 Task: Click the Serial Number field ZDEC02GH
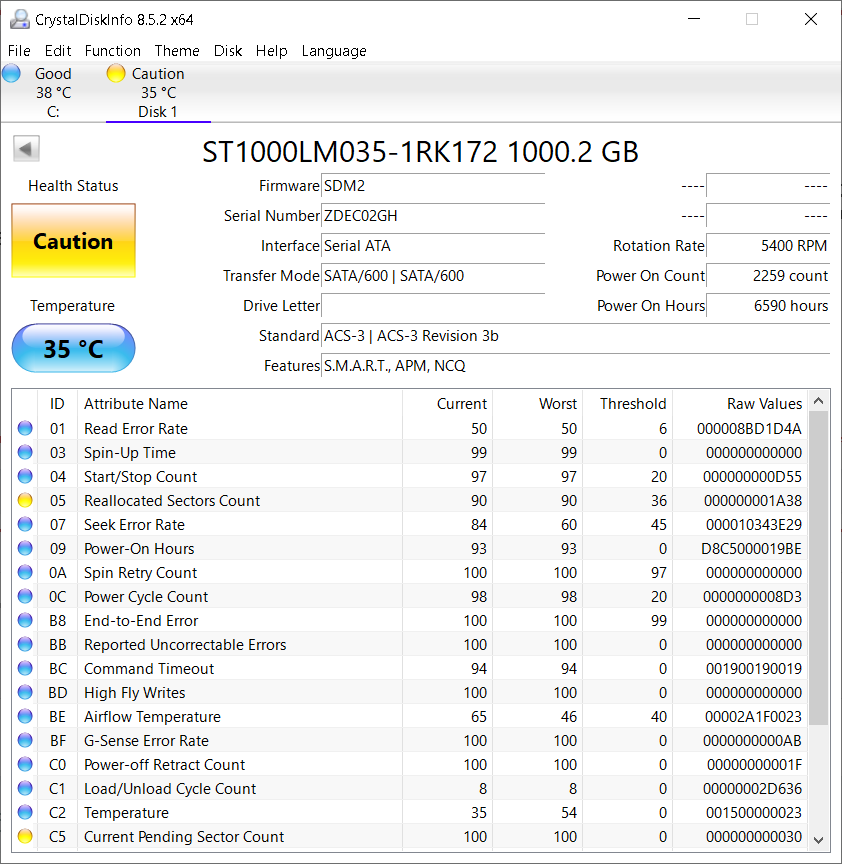point(433,216)
